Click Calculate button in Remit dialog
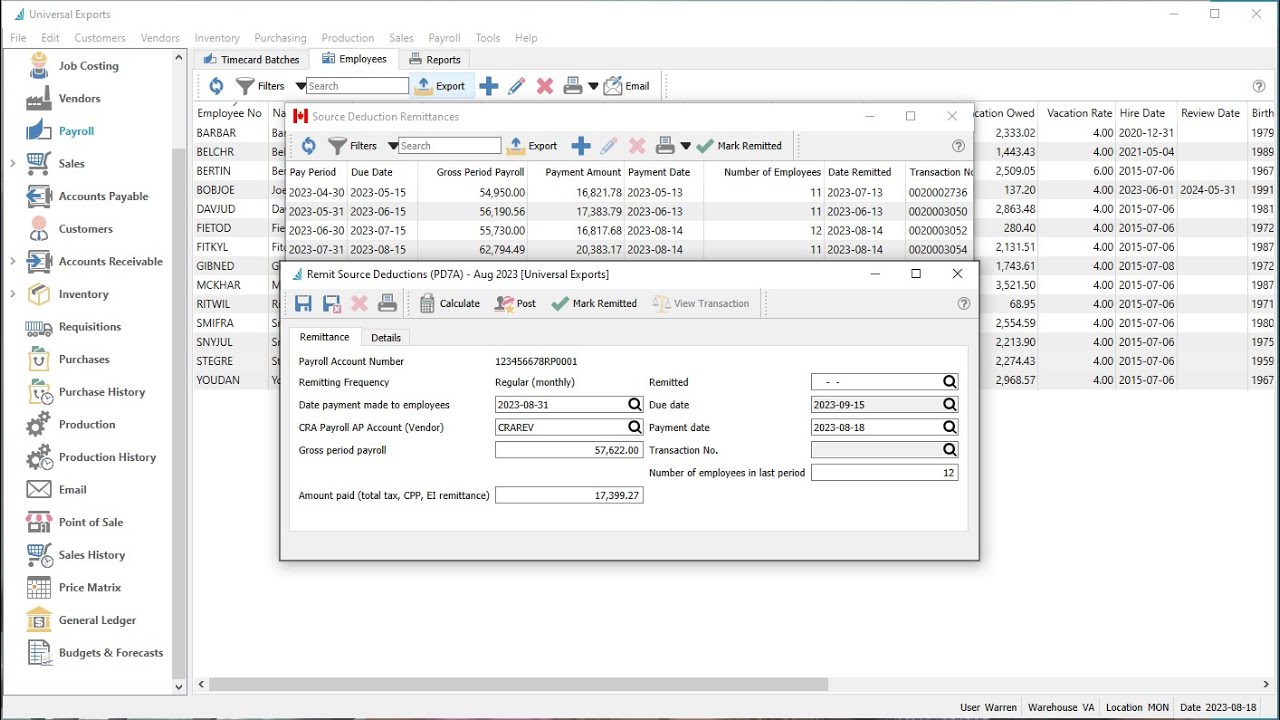This screenshot has width=1280, height=720. [449, 303]
